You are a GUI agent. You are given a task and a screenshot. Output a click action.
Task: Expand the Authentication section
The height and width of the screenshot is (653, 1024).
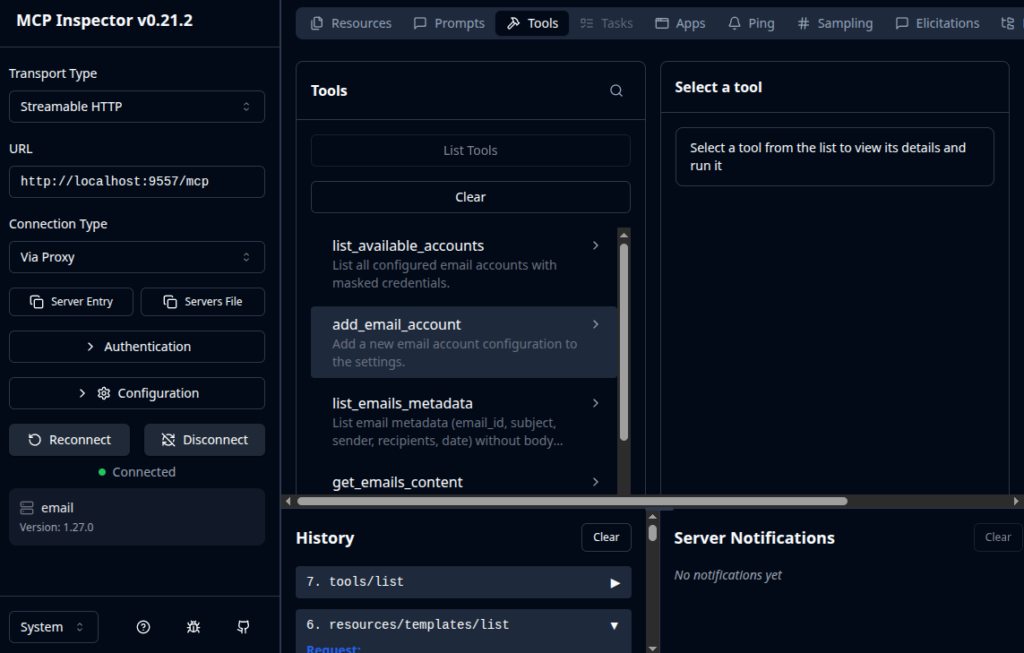pyautogui.click(x=136, y=347)
